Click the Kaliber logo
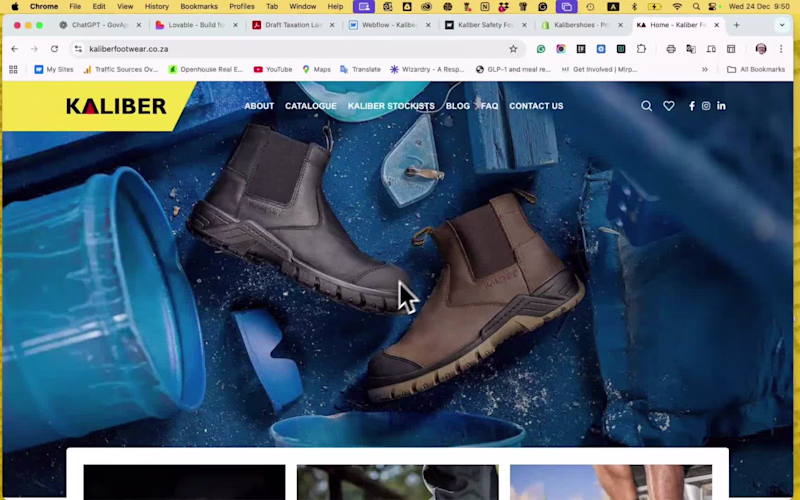The height and width of the screenshot is (500, 800). click(x=116, y=106)
